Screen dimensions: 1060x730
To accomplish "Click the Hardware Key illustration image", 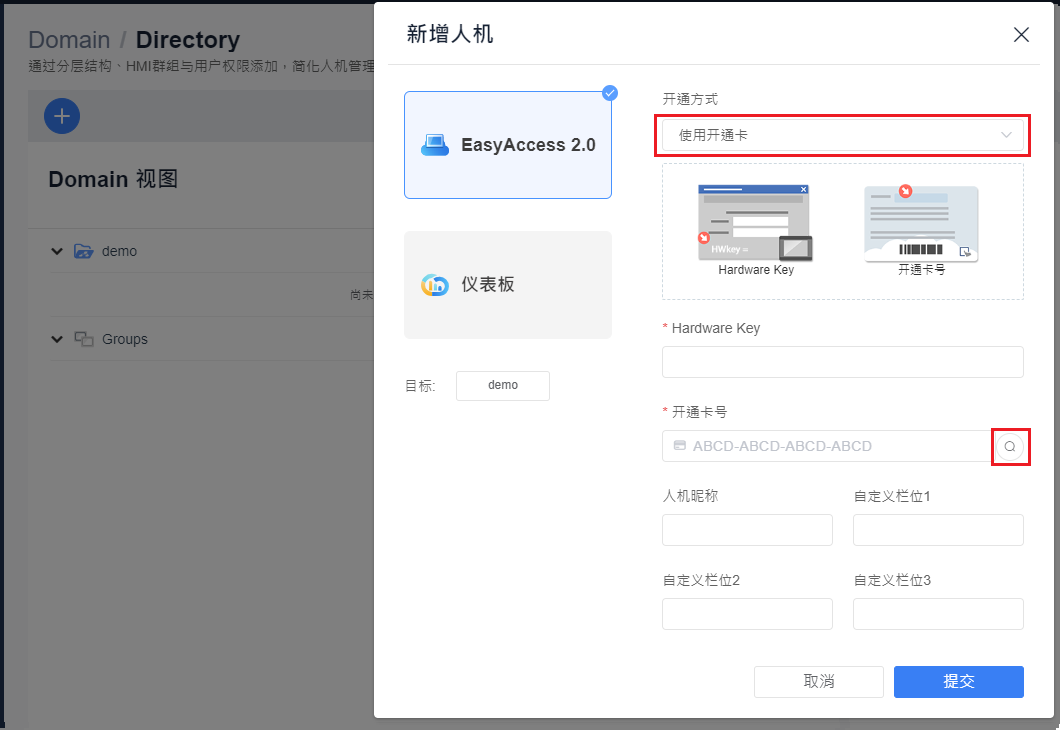I will (x=755, y=223).
